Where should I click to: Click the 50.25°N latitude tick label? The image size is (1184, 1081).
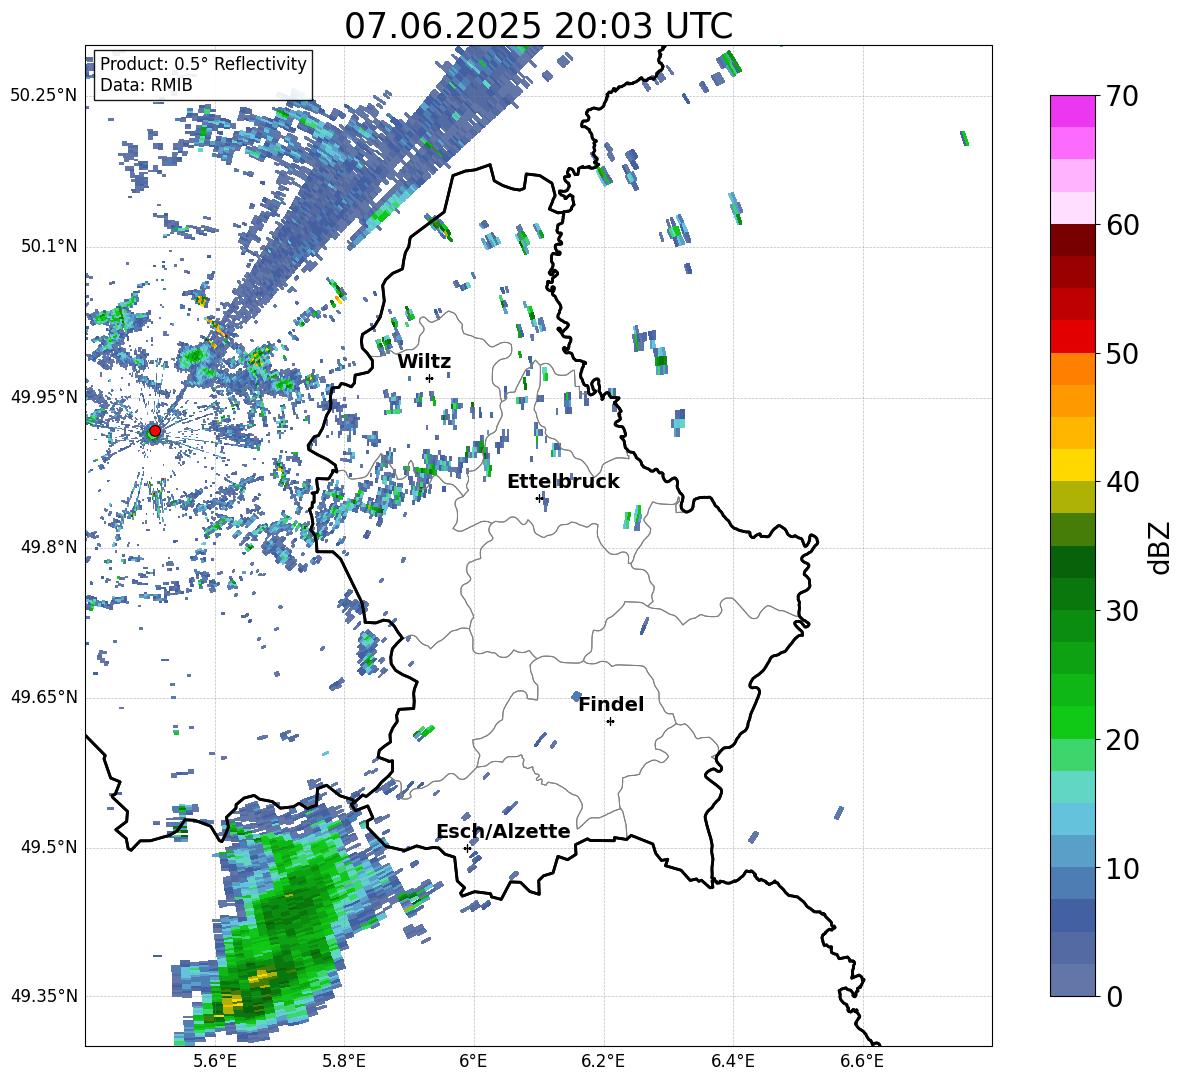tap(44, 96)
